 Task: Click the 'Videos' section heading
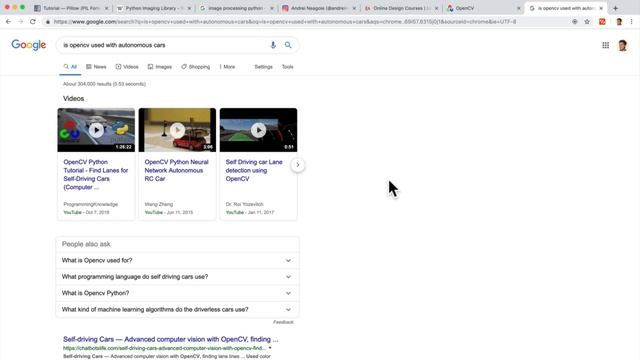point(73,99)
